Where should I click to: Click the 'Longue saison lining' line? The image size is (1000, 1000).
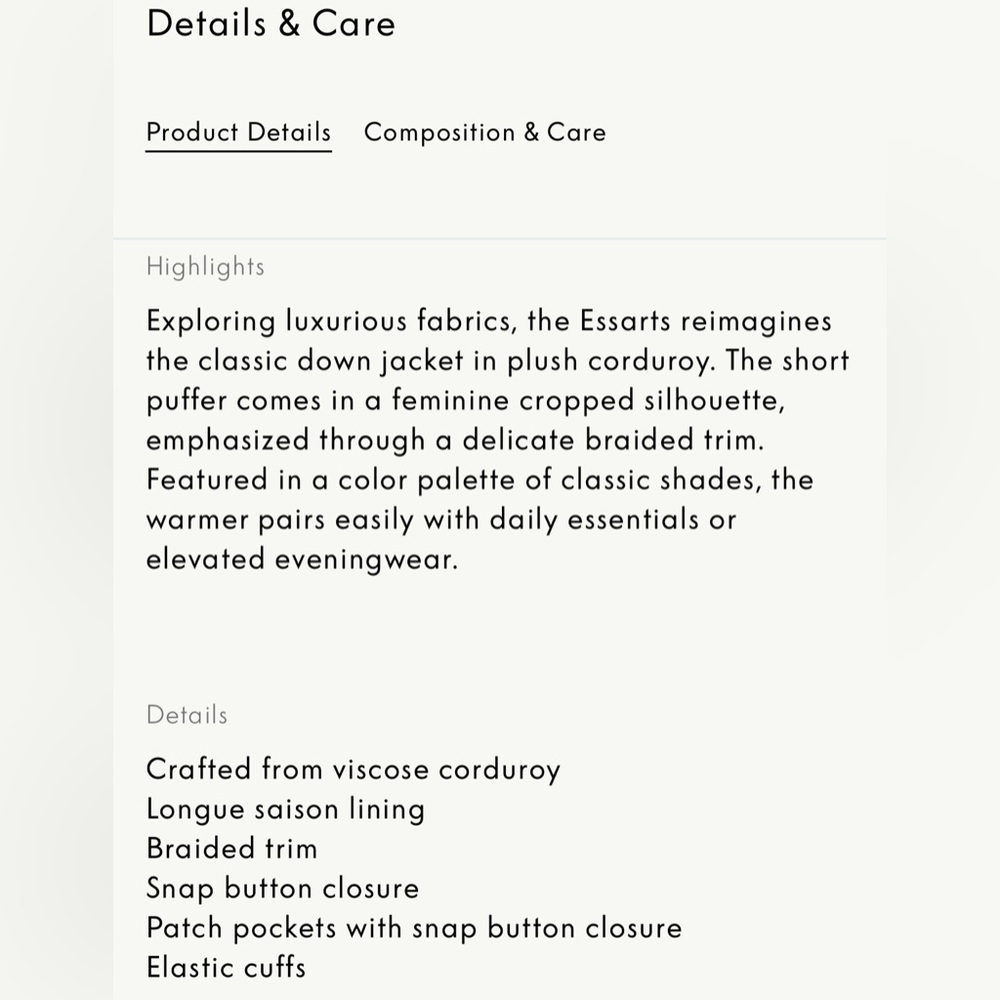(286, 810)
